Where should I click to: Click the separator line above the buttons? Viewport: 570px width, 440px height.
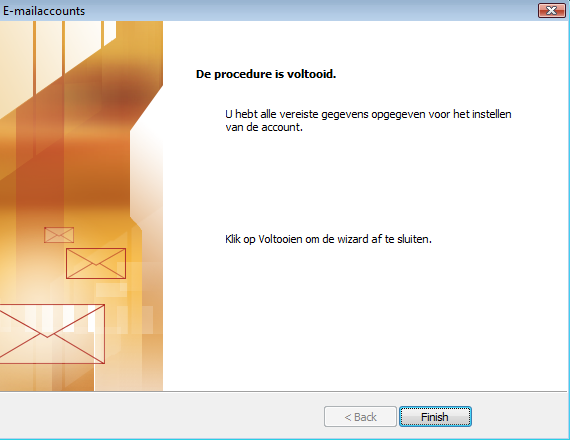[284, 392]
